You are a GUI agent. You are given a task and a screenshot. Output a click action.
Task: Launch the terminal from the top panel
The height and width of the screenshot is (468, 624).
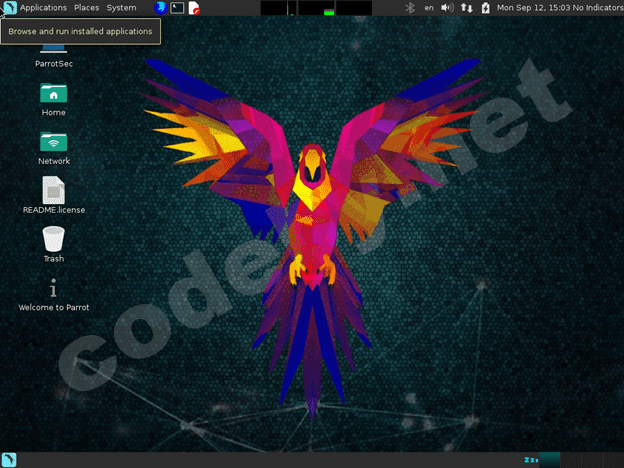pyautogui.click(x=177, y=8)
